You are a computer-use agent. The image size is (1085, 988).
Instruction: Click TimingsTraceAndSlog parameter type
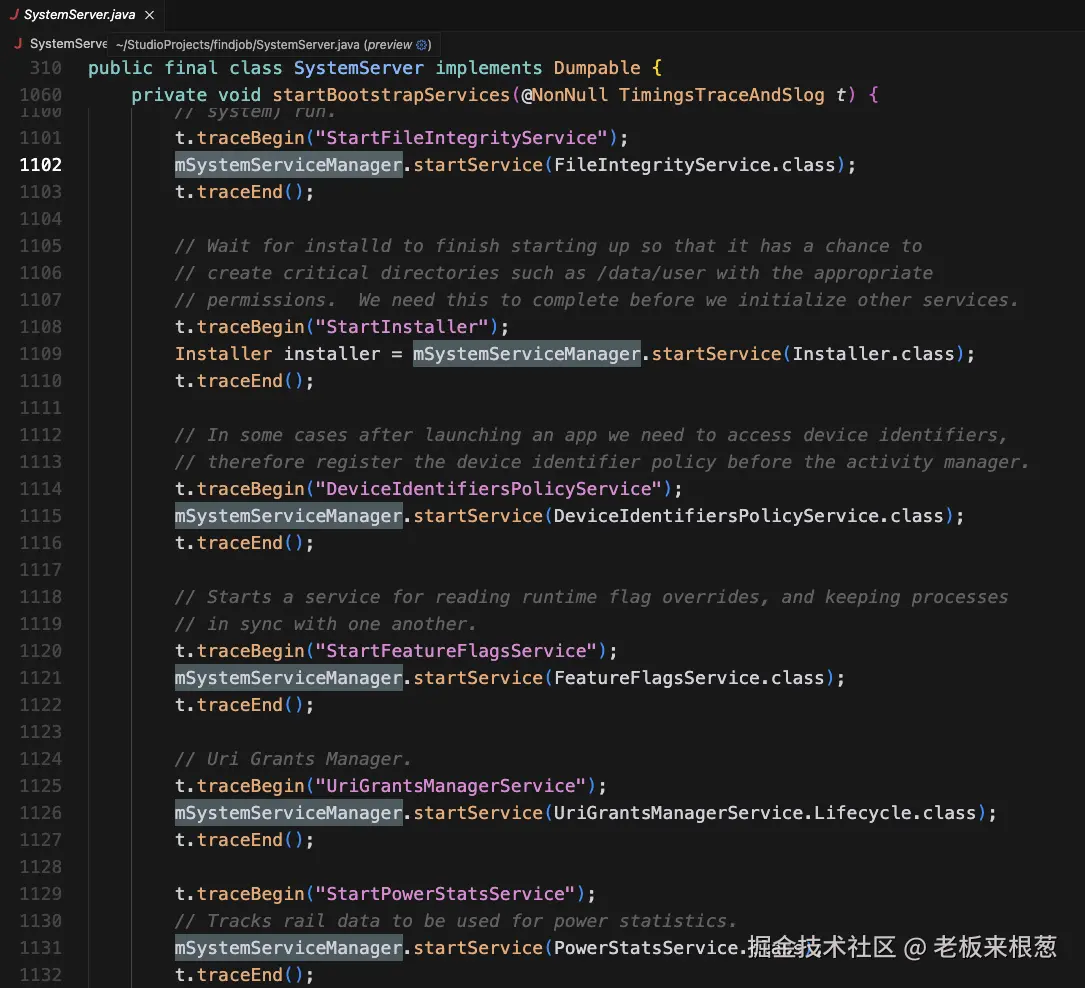pos(721,95)
